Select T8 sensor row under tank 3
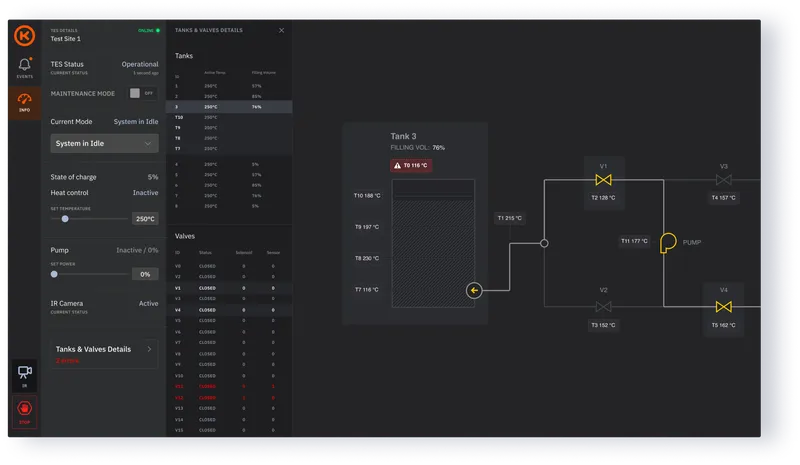Screen dimensions: 800x465 [x=229, y=138]
